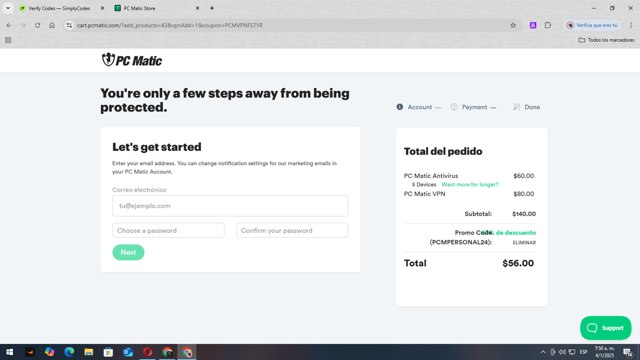This screenshot has height=360, width=640.
Task: Select the Payment step indicator
Action: [473, 107]
